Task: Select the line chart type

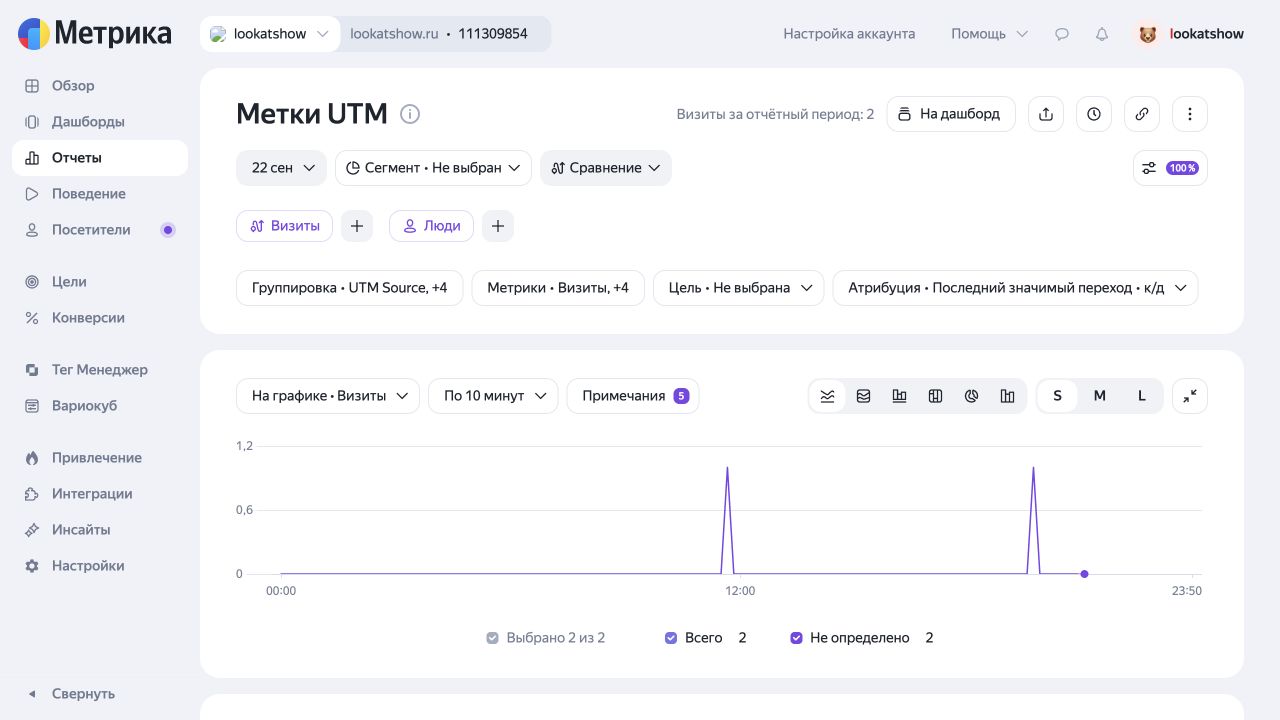Action: (827, 396)
